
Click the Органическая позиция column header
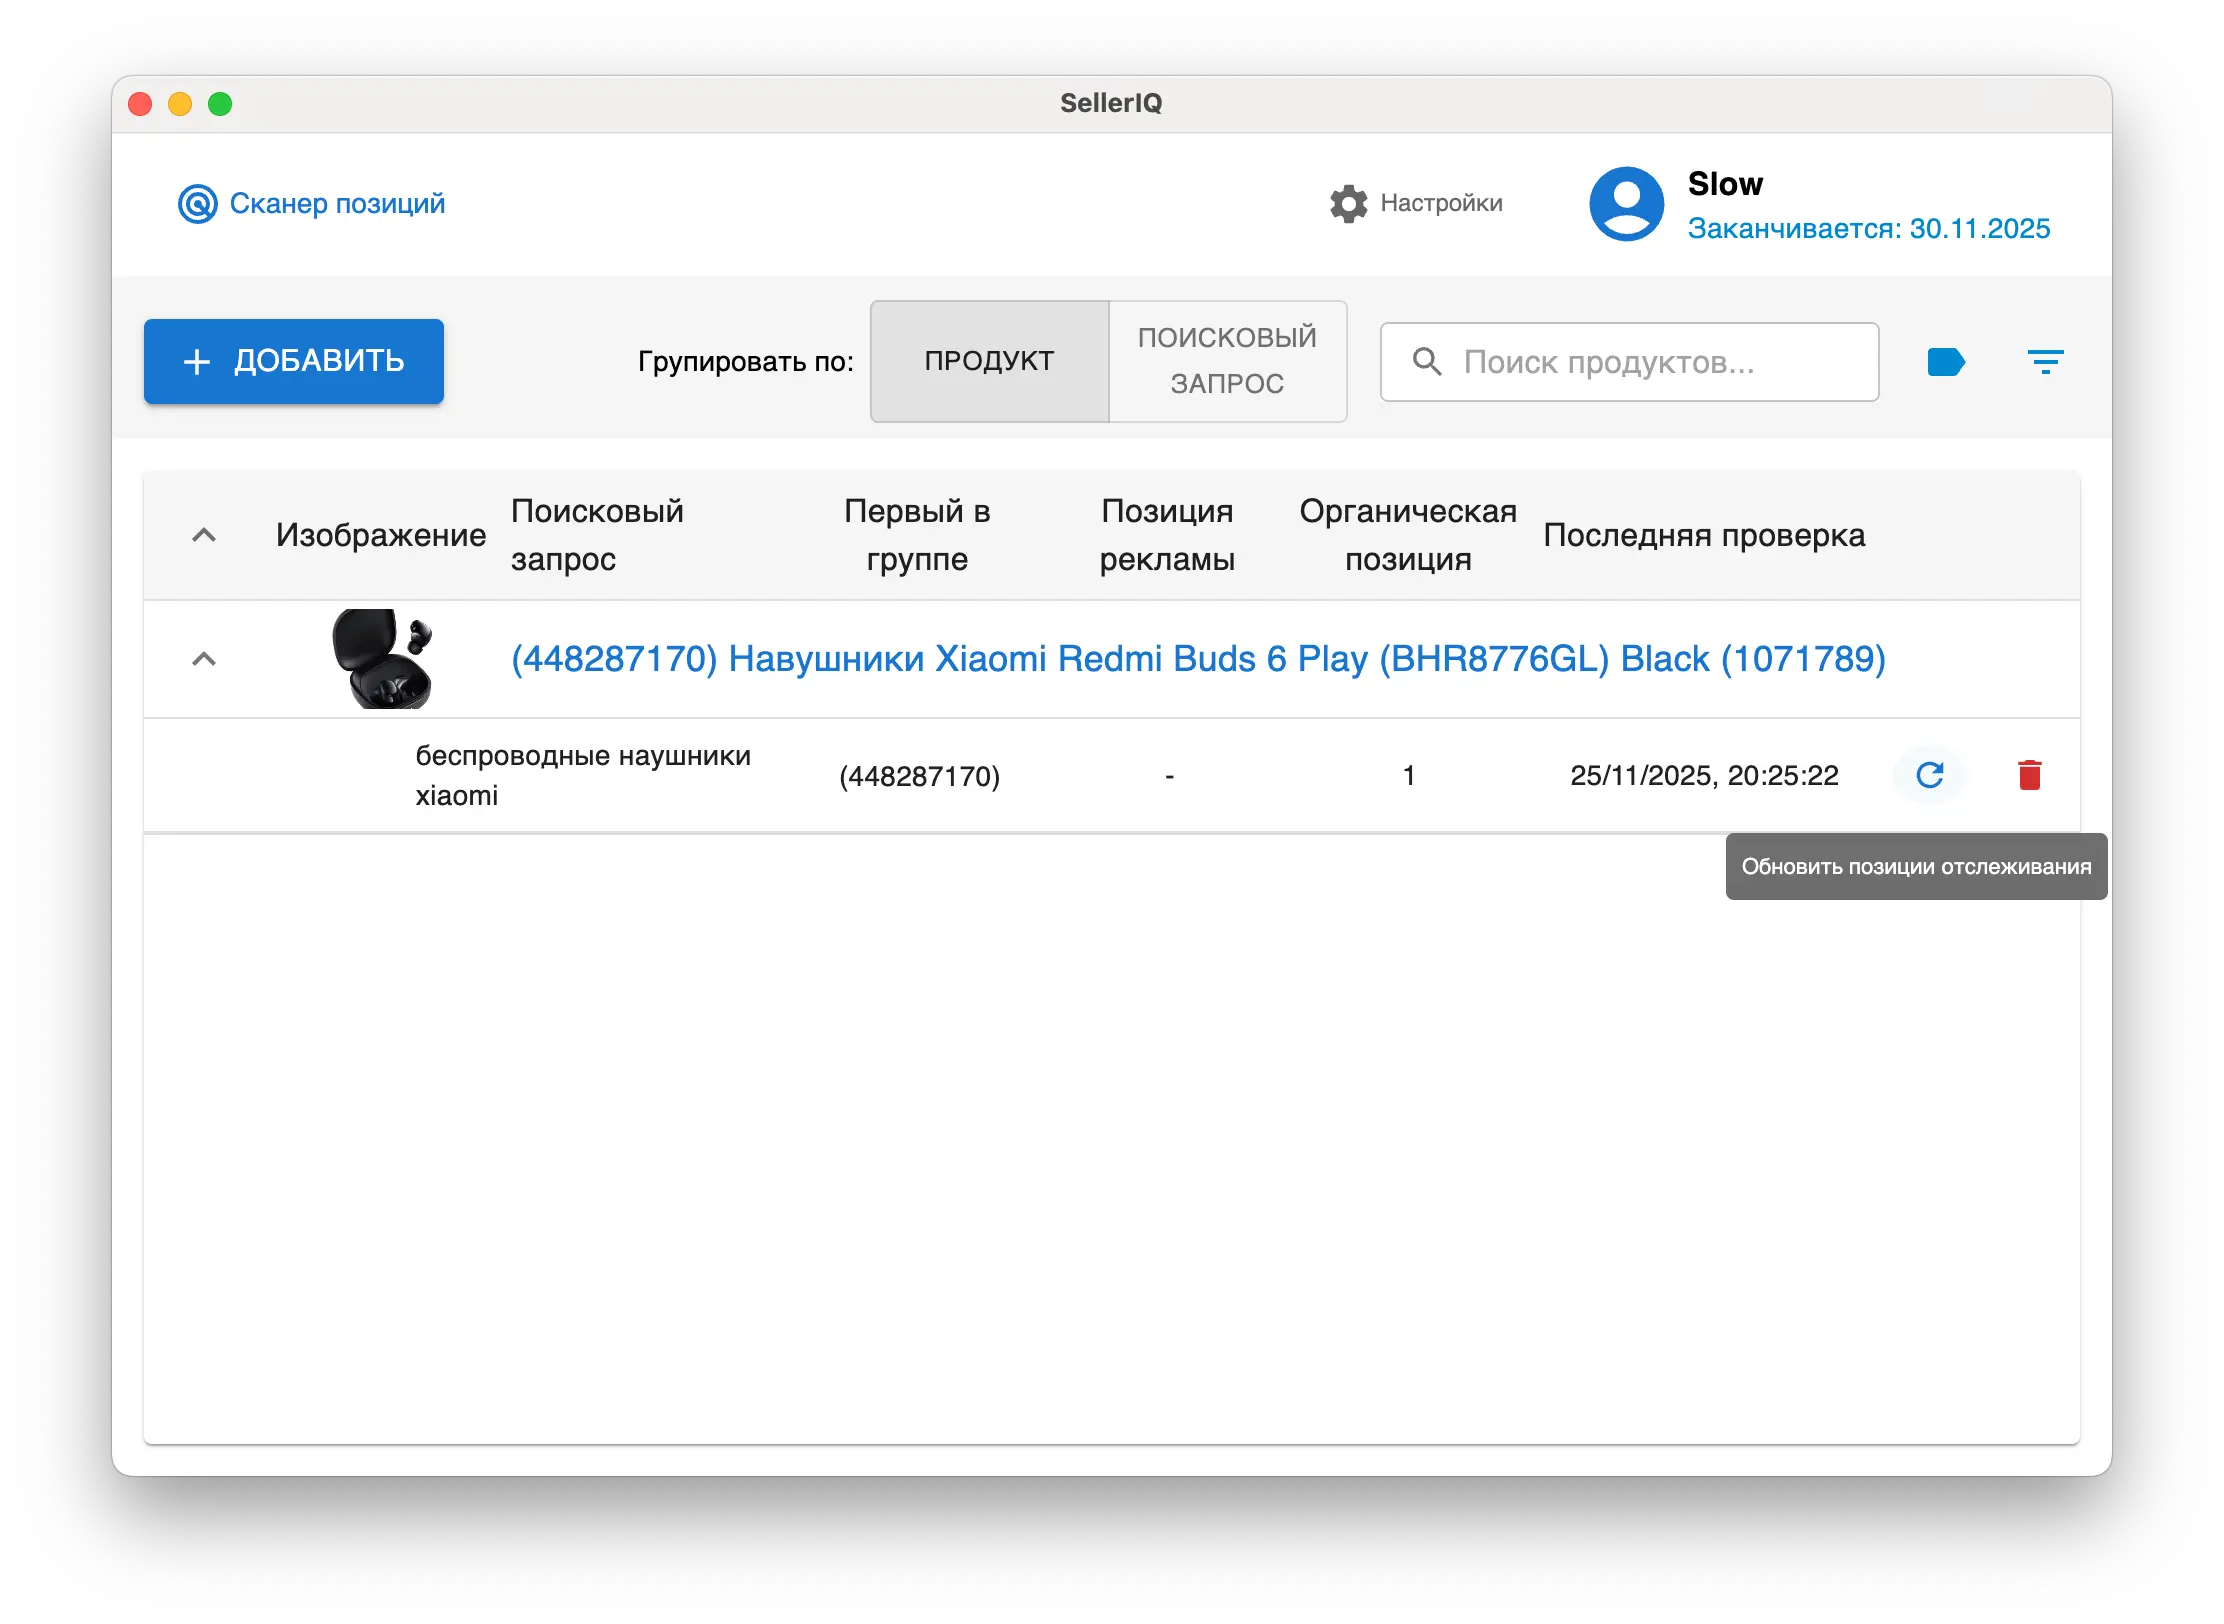click(x=1408, y=535)
